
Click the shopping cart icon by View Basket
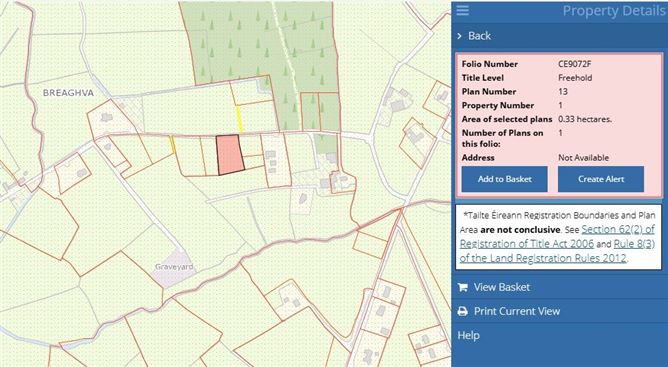[x=463, y=287]
